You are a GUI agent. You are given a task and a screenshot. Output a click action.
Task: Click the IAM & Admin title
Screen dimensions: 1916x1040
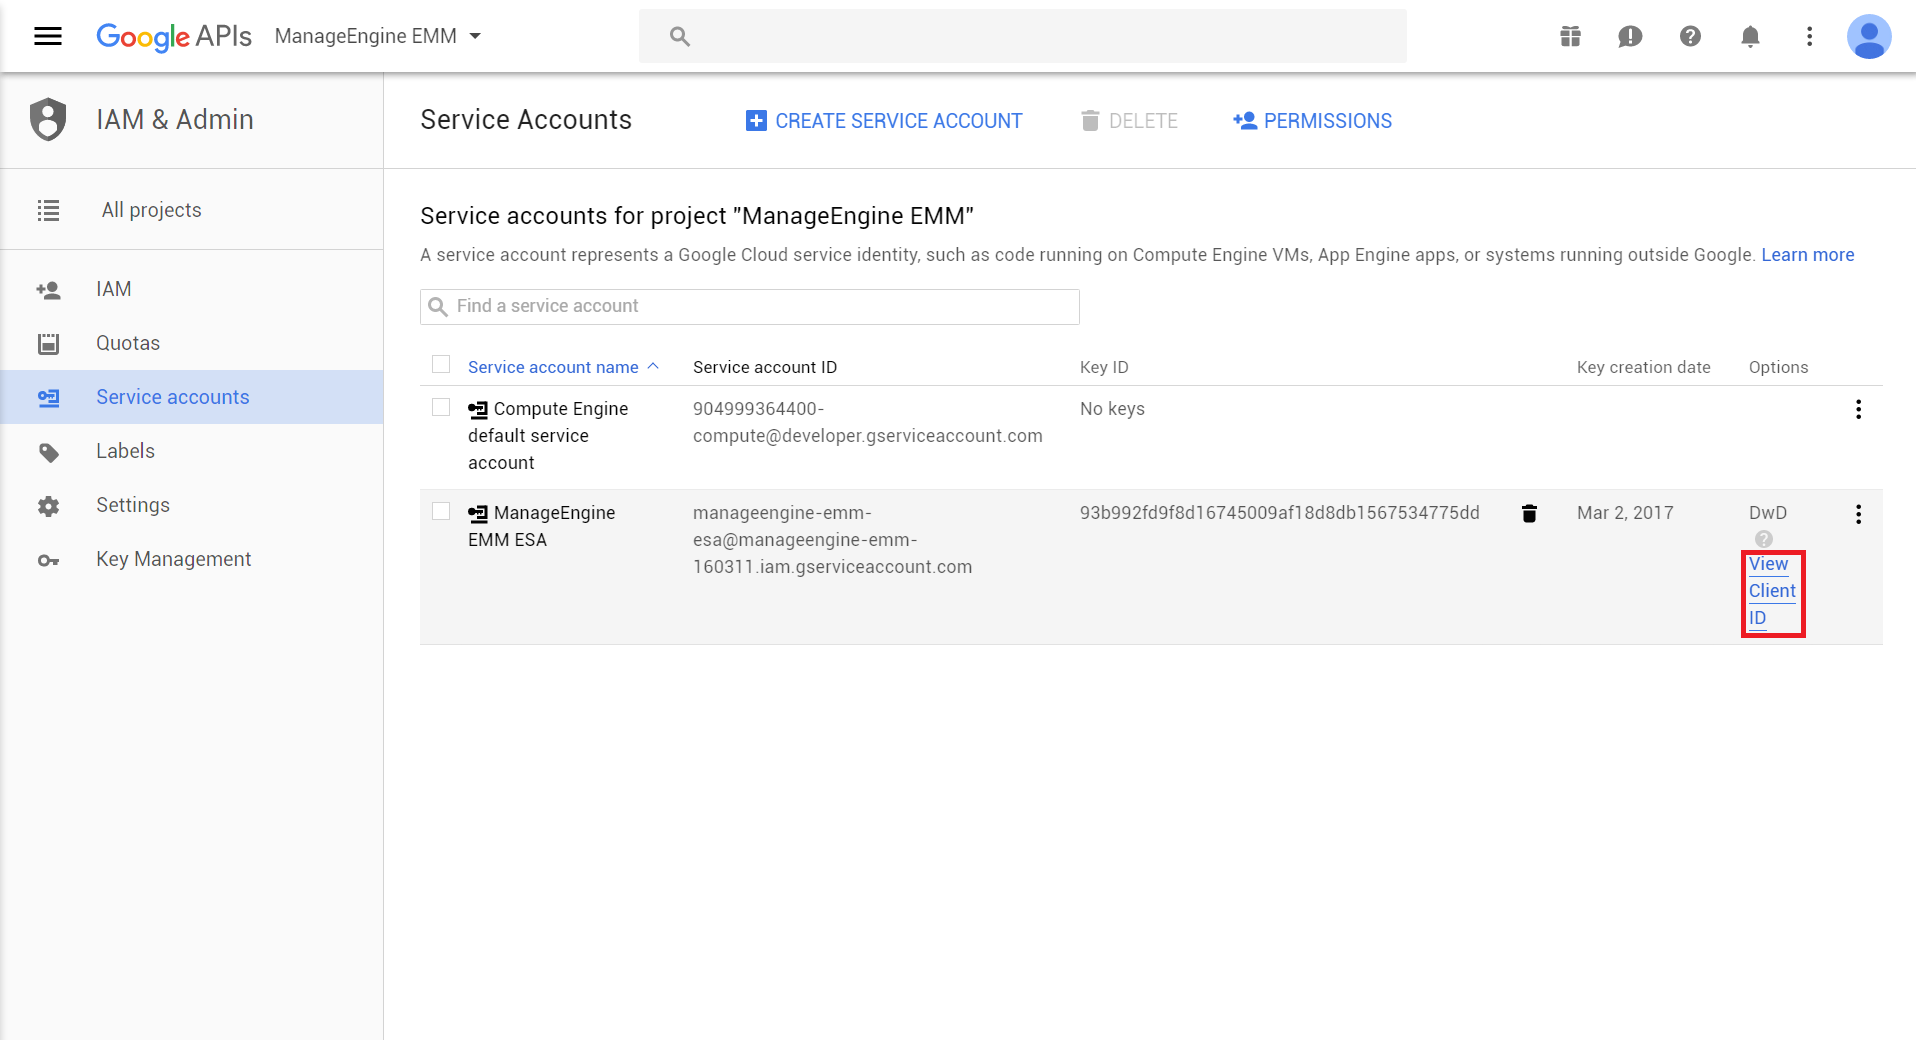[x=175, y=120]
